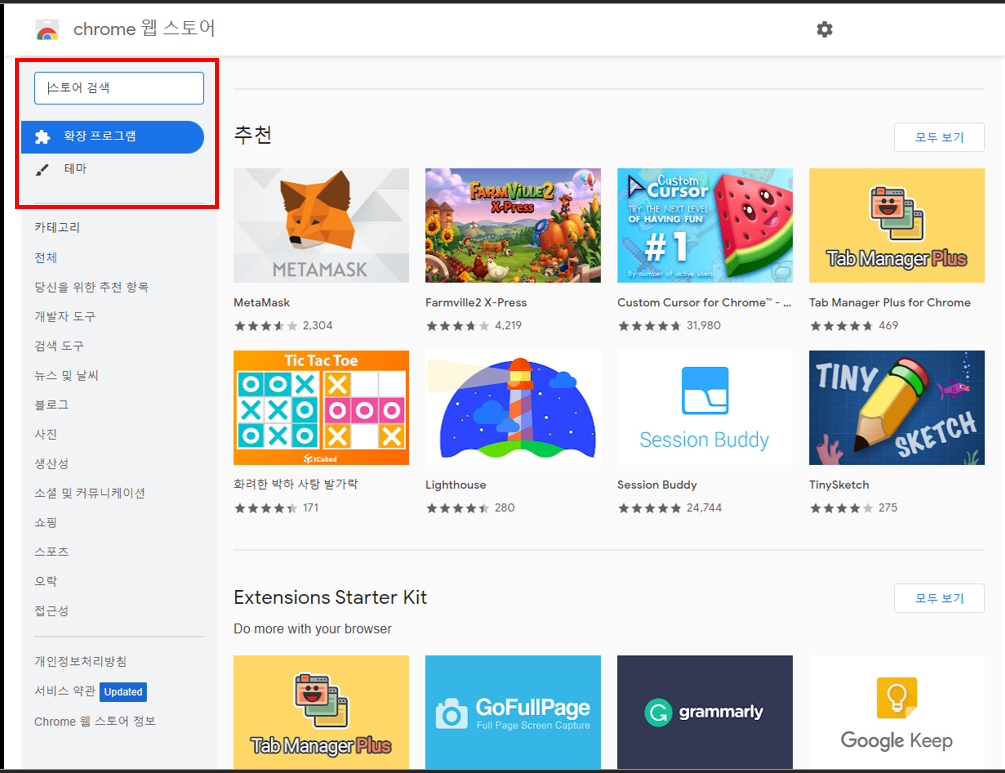Open Tab Manager Plus thumbnail in Starter Kit
The image size is (1005, 773).
point(321,712)
